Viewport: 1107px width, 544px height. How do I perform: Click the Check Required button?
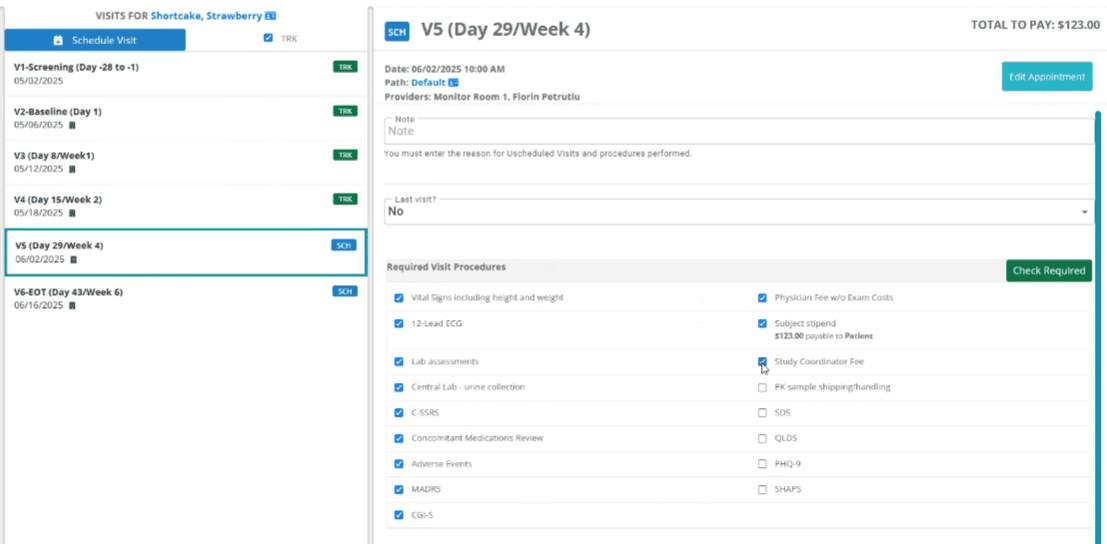tap(1048, 270)
